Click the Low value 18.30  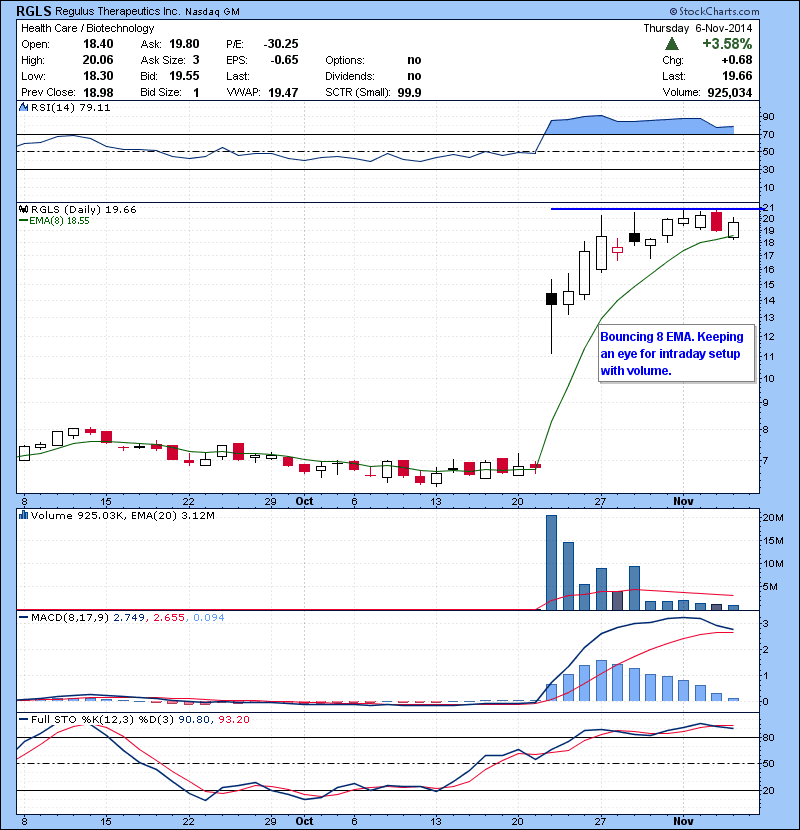pyautogui.click(x=98, y=76)
